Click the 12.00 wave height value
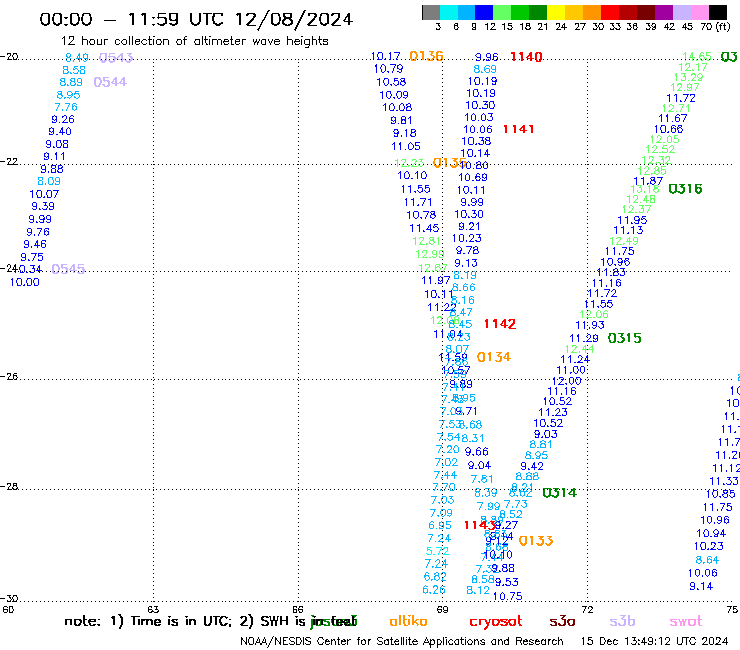This screenshot has width=740, height=650. pyautogui.click(x=567, y=381)
